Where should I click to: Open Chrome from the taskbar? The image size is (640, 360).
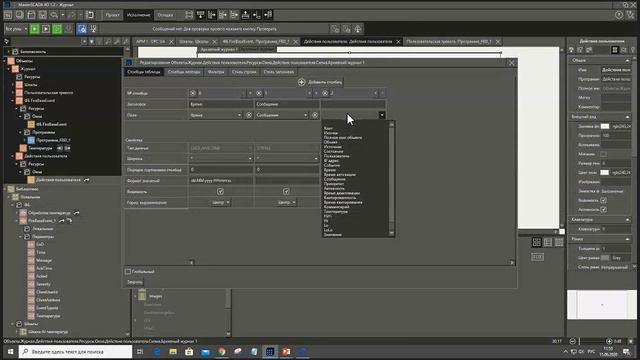(222, 351)
